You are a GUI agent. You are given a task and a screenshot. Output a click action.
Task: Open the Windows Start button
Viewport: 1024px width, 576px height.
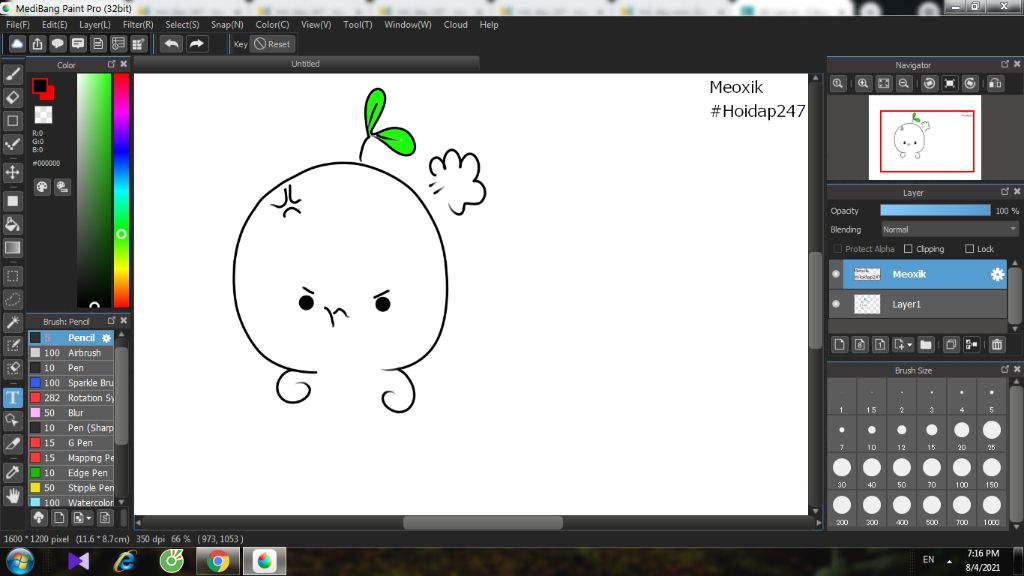pos(20,562)
